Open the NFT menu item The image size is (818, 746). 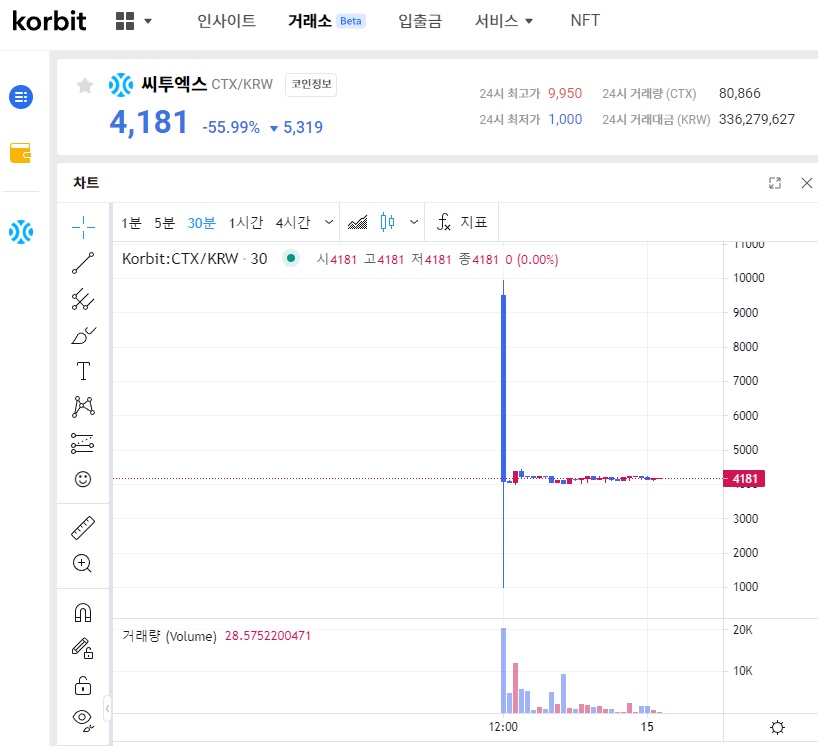click(x=585, y=20)
